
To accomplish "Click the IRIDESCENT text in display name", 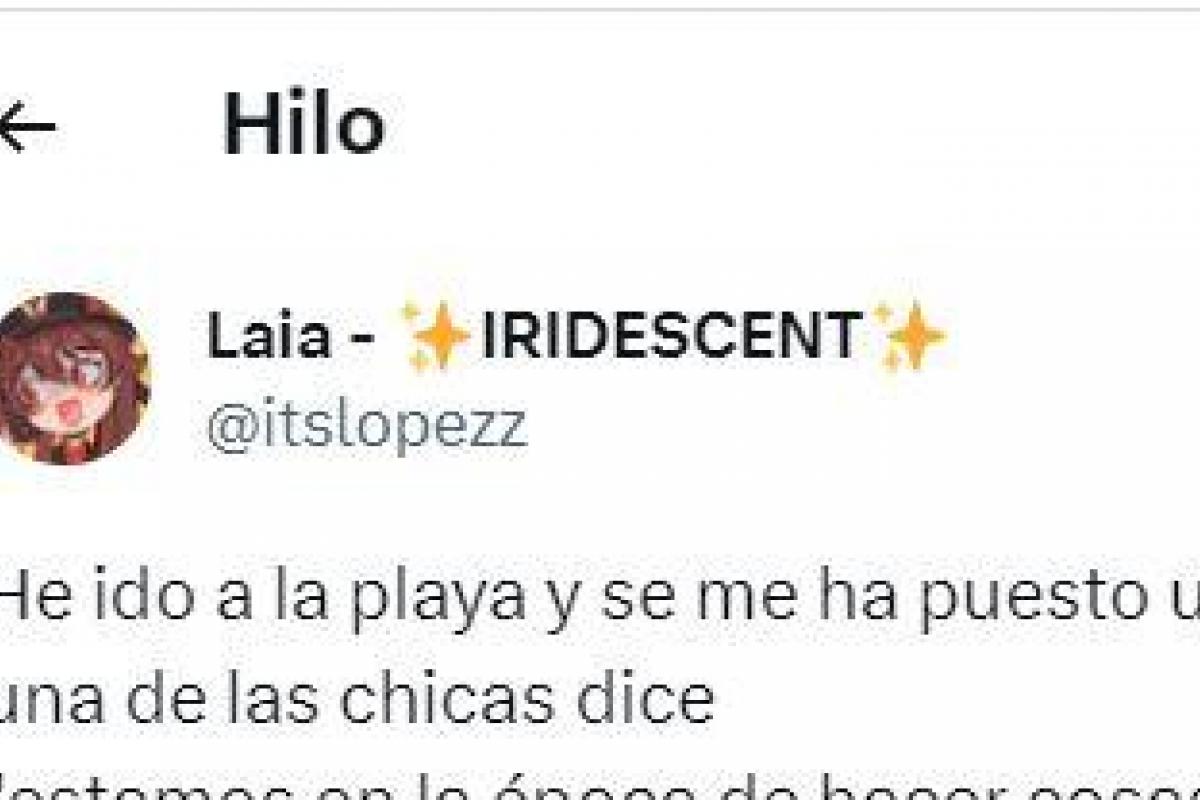I will click(x=670, y=336).
